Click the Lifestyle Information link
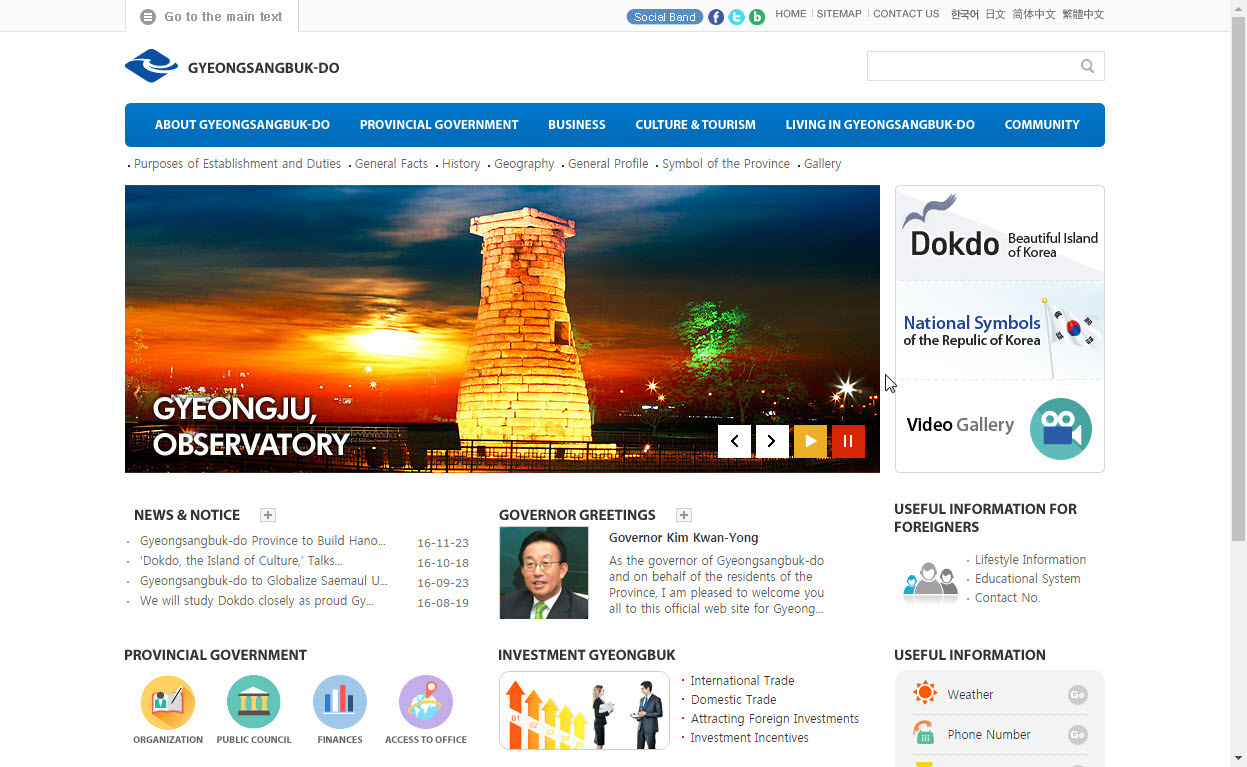 [x=1030, y=560]
